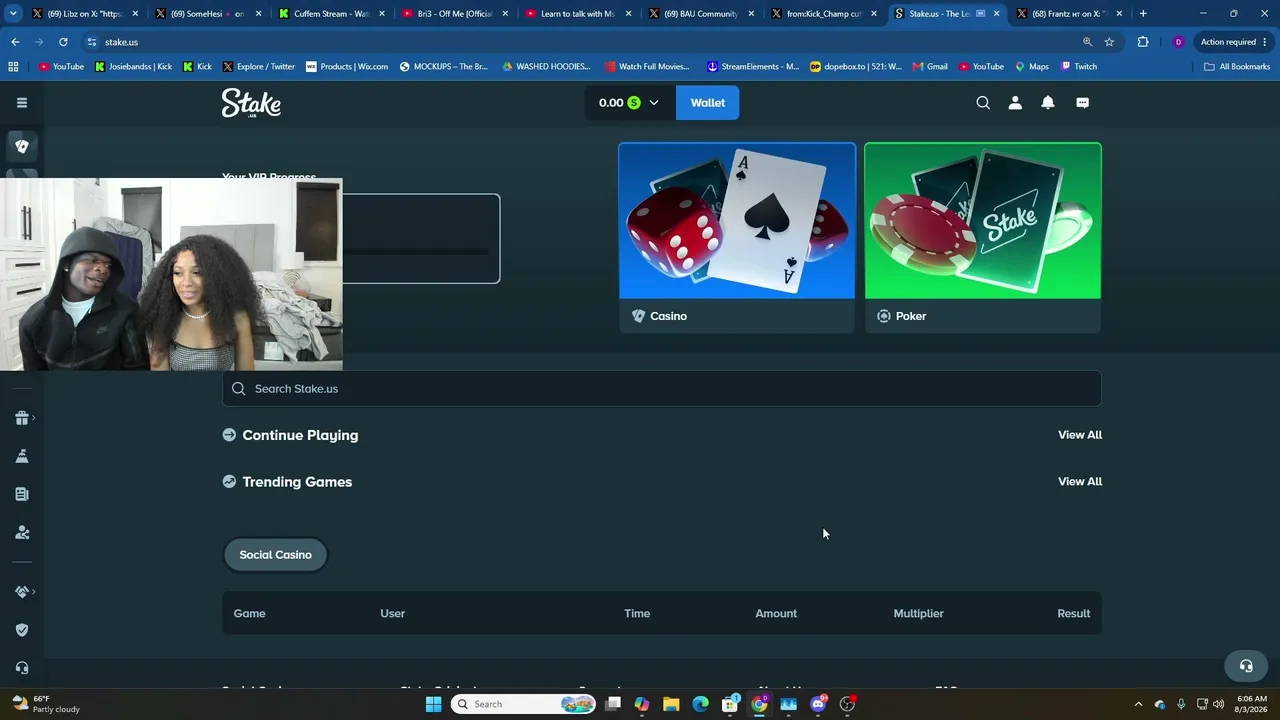The width and height of the screenshot is (1280, 720).
Task: Open the All Bookmarks folder
Action: 1237,67
